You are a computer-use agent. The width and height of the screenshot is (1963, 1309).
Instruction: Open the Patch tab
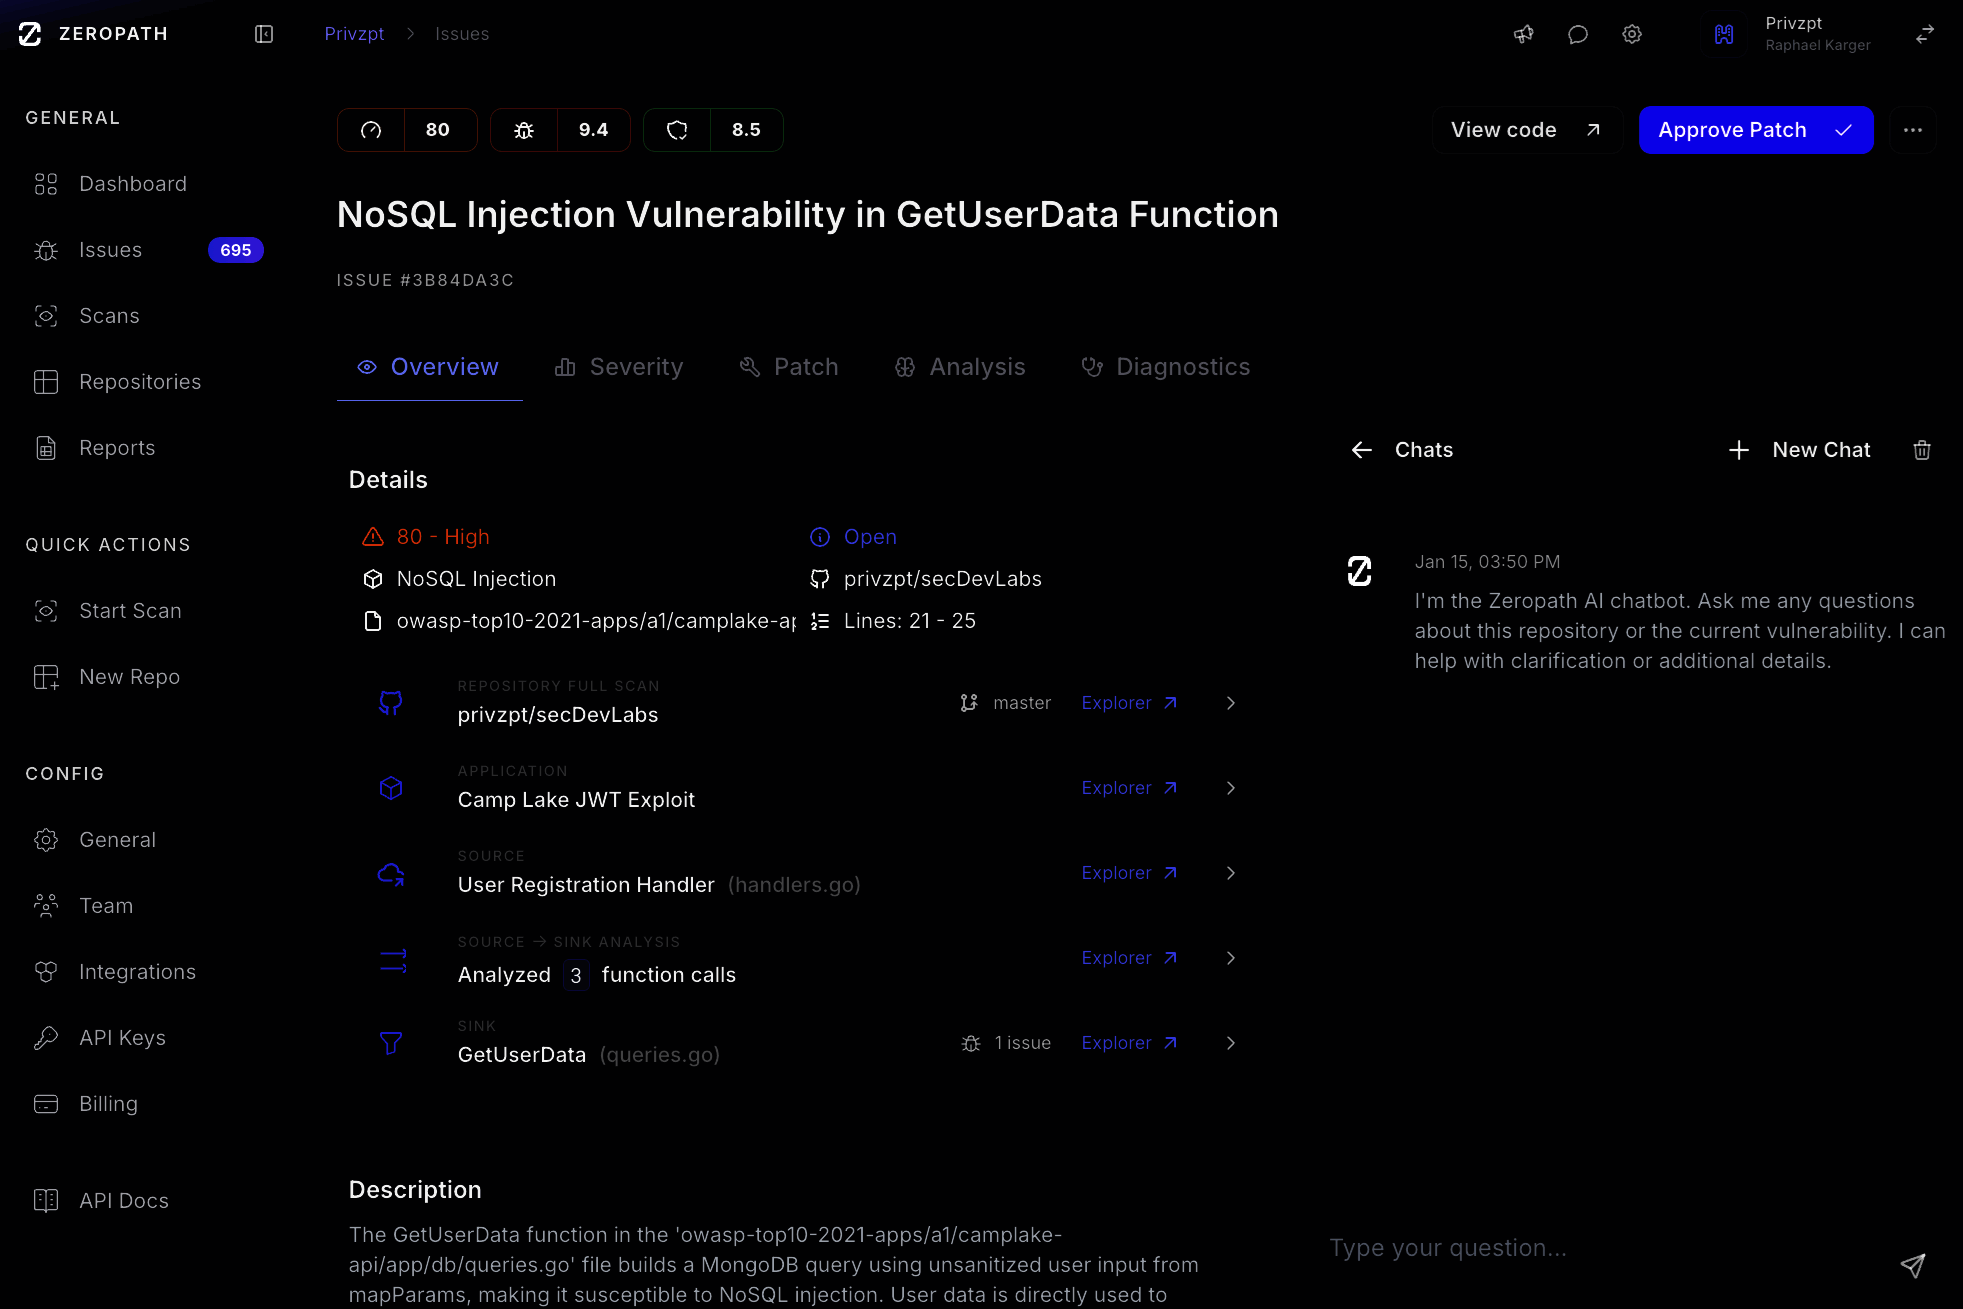coord(789,367)
